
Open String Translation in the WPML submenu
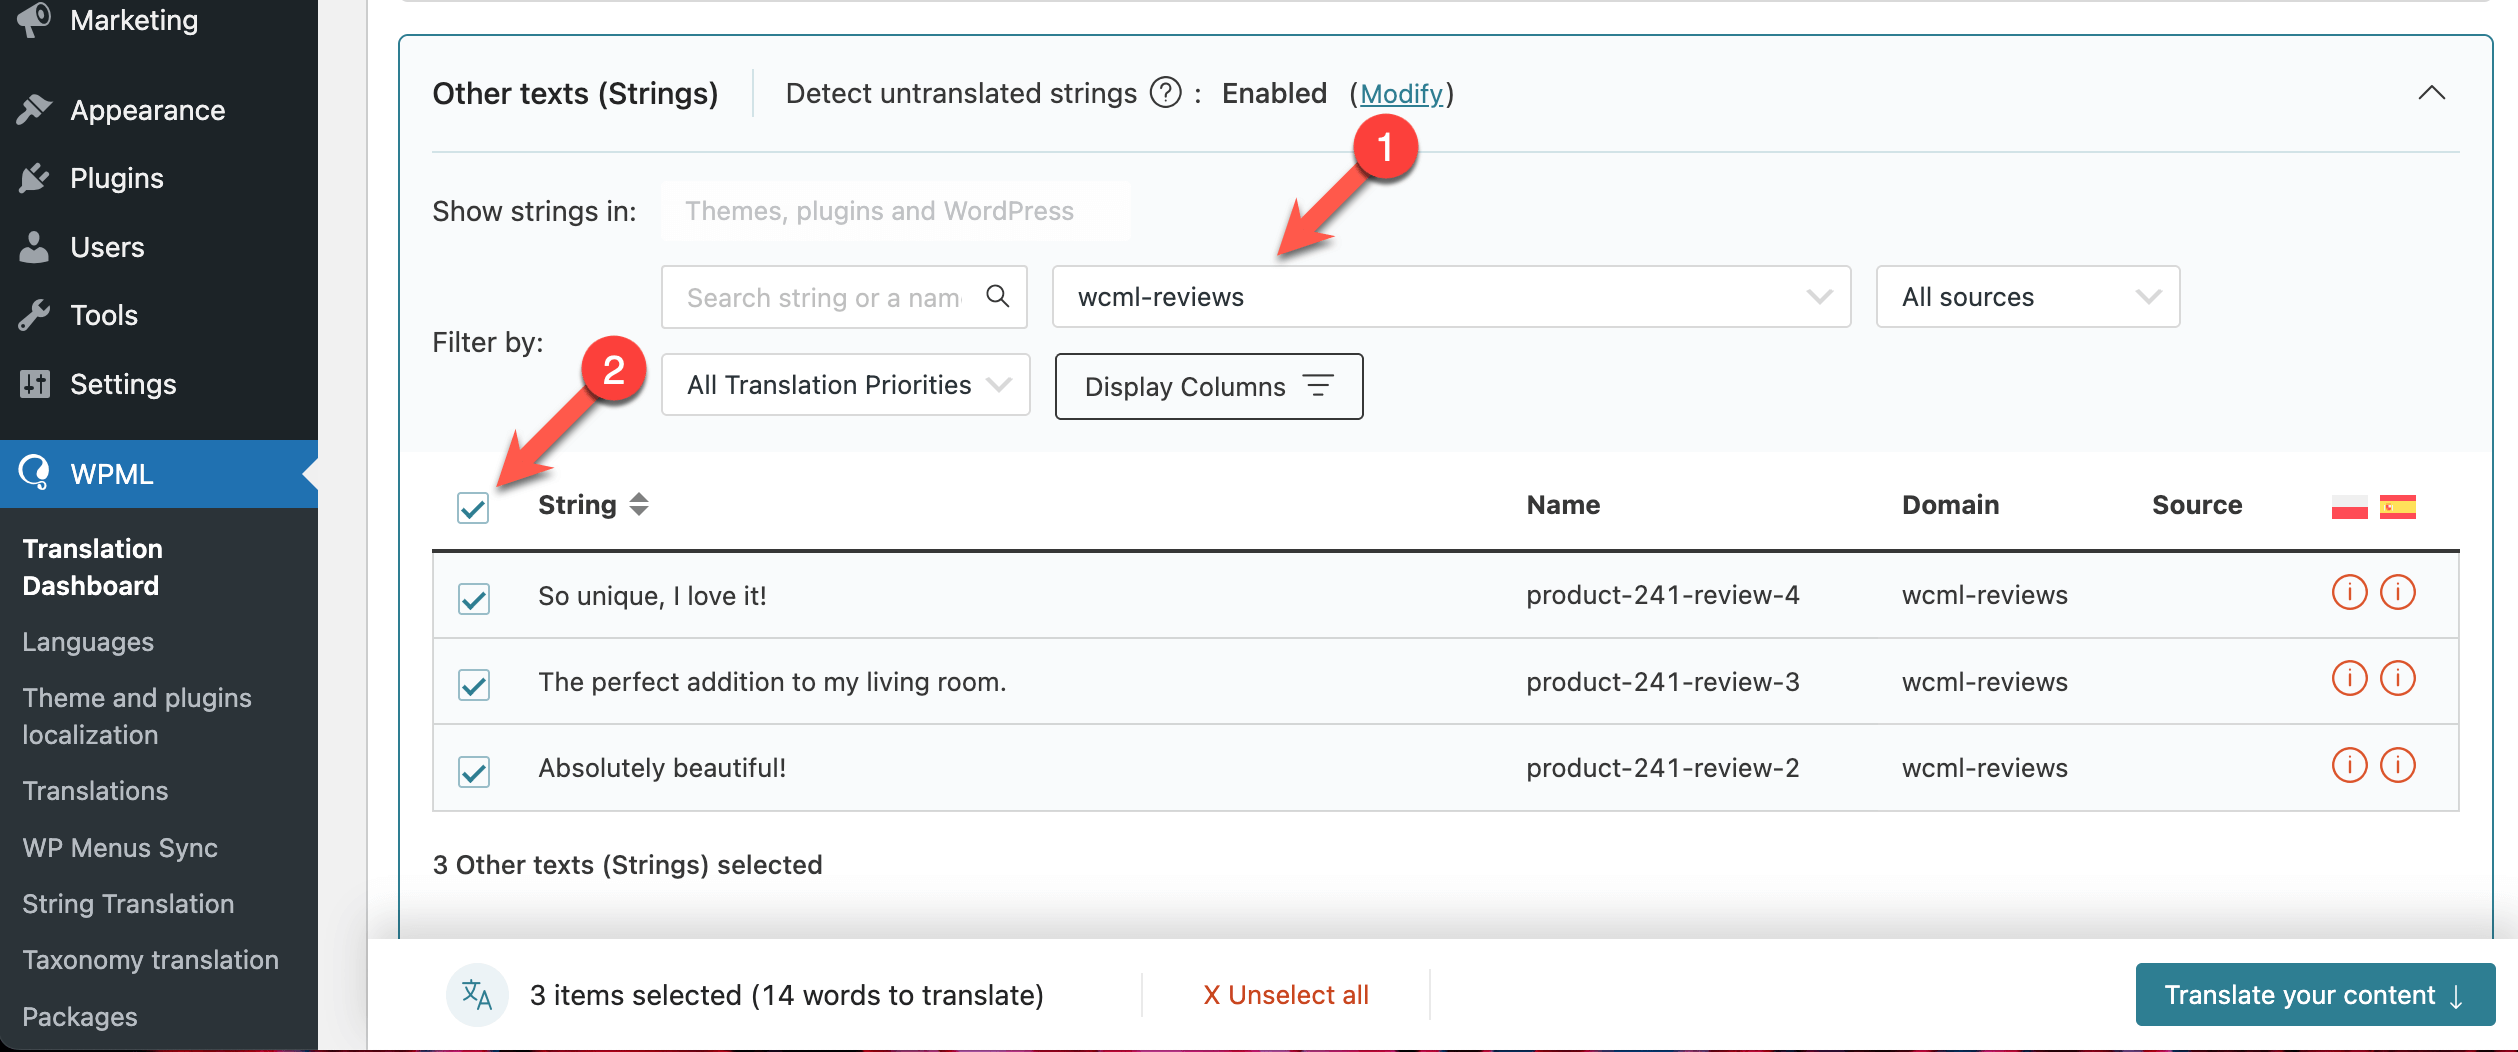coord(128,904)
